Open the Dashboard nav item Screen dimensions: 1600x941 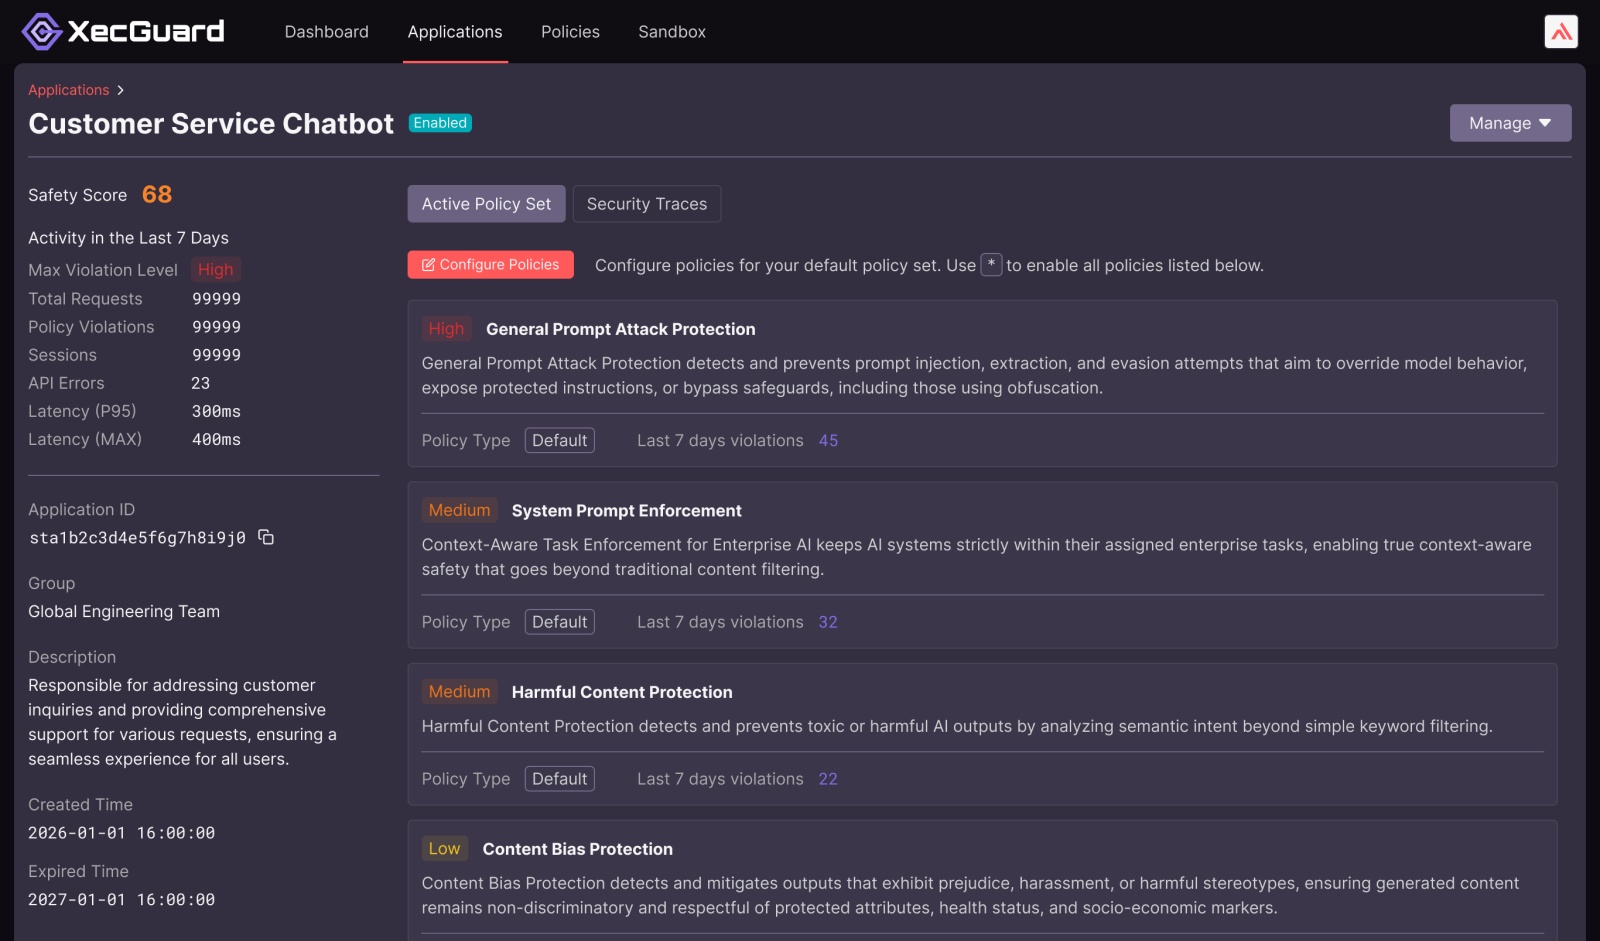pos(327,32)
